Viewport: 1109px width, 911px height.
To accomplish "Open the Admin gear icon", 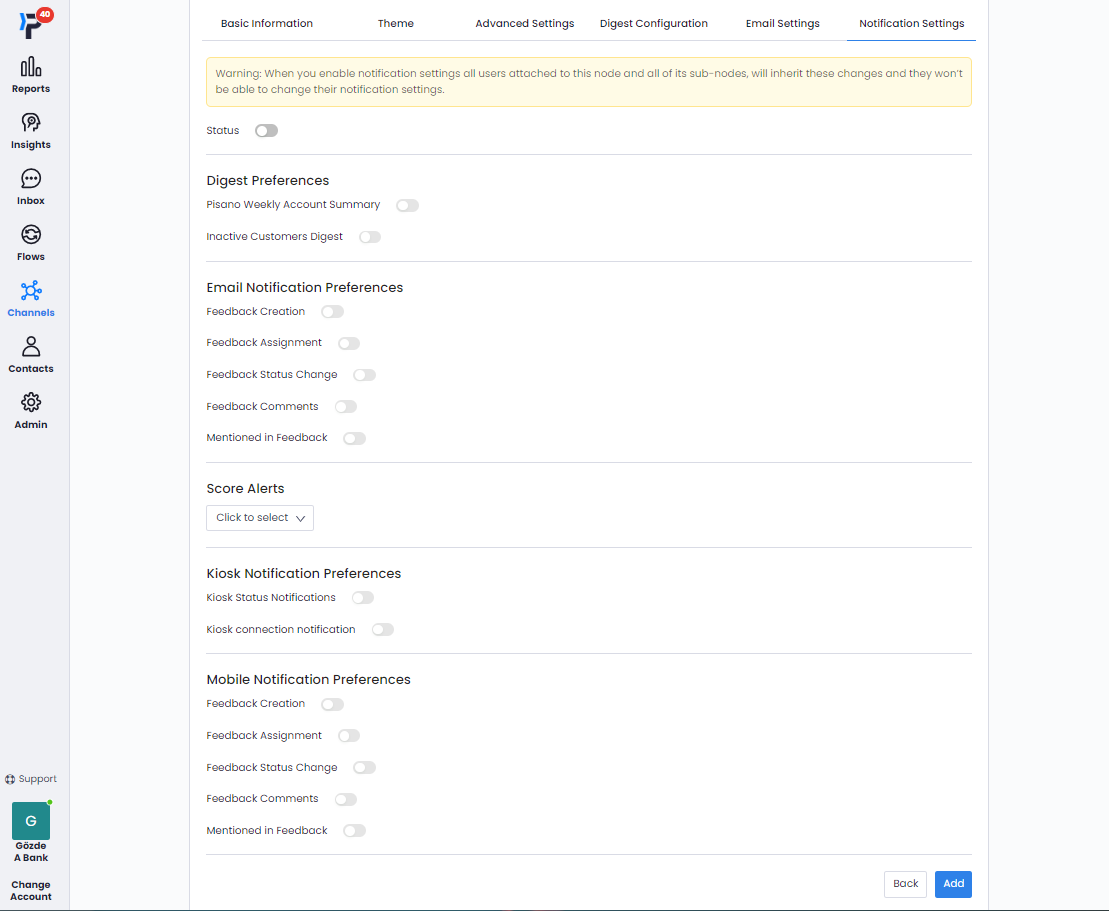I will coord(31,403).
